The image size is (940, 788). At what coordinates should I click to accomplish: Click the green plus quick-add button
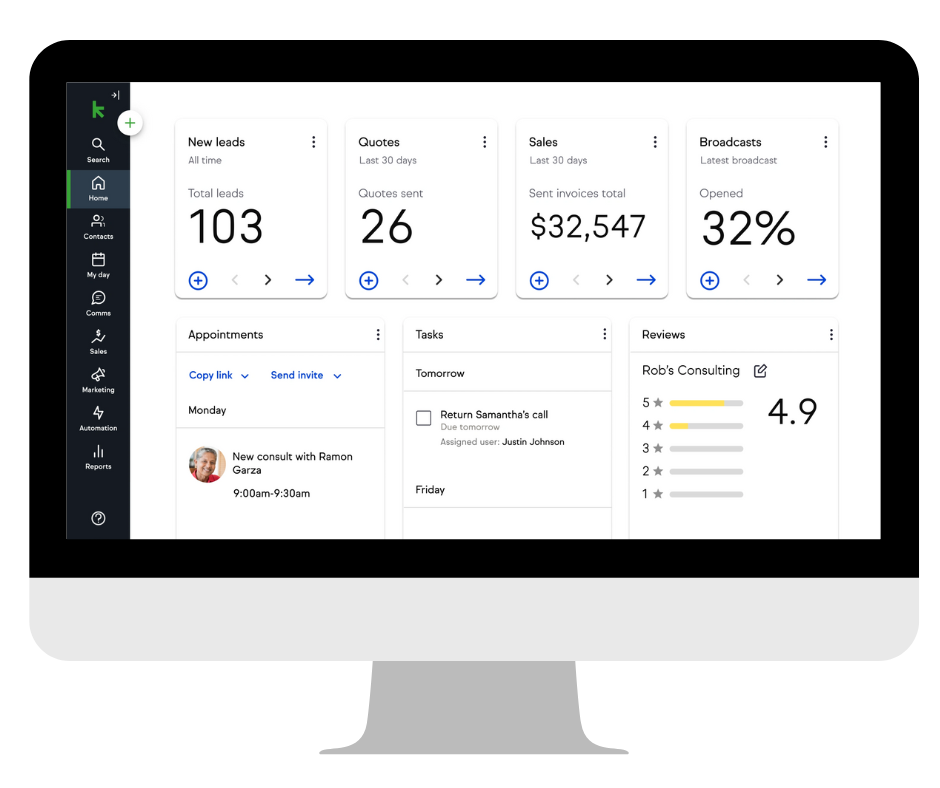[130, 123]
